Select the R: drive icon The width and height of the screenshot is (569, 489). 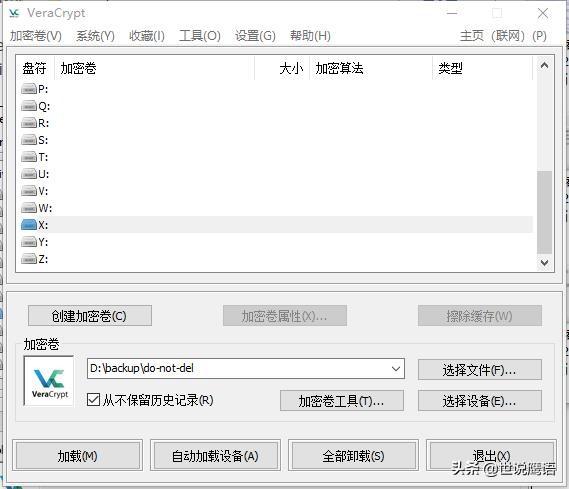(x=29, y=123)
